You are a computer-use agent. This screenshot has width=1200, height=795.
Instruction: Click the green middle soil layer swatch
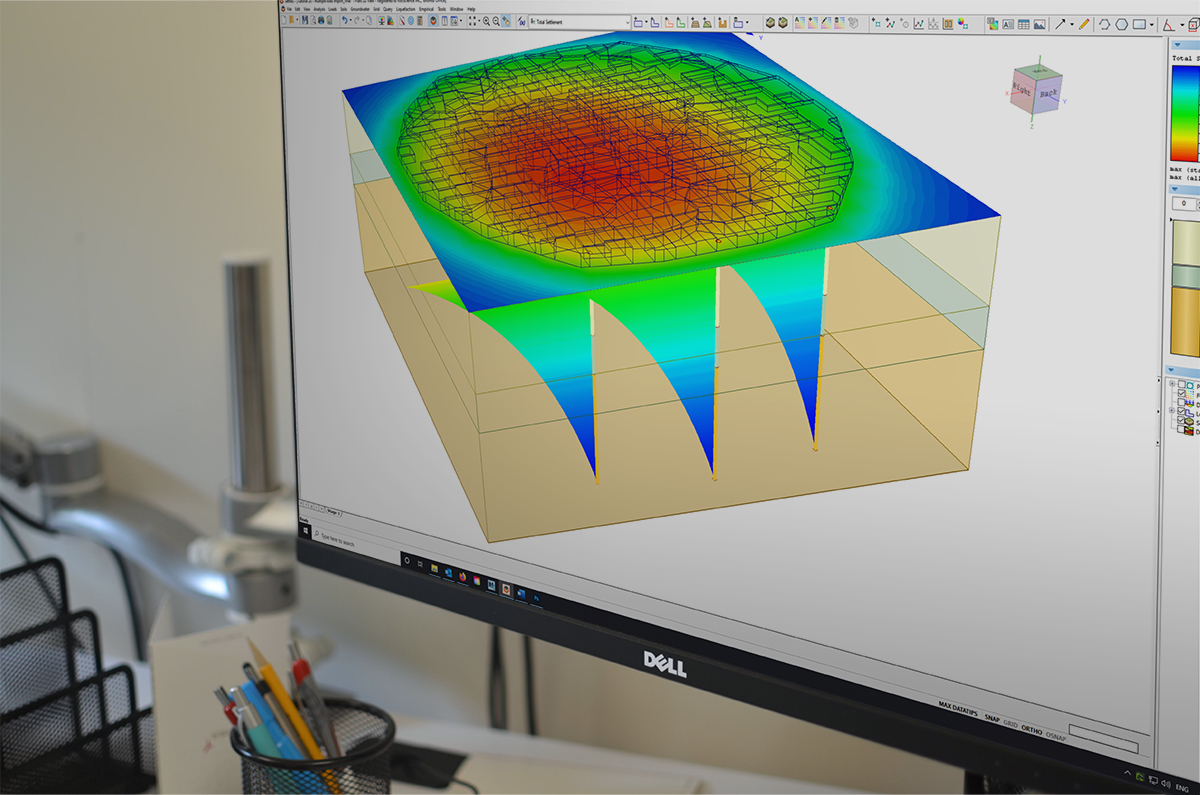(x=1186, y=277)
